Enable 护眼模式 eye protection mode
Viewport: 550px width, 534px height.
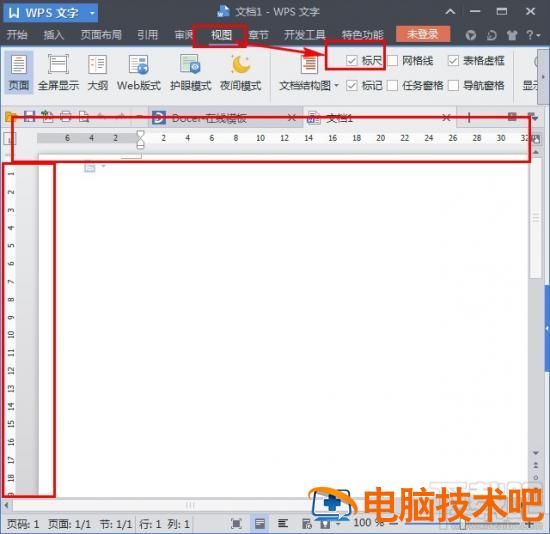point(190,72)
